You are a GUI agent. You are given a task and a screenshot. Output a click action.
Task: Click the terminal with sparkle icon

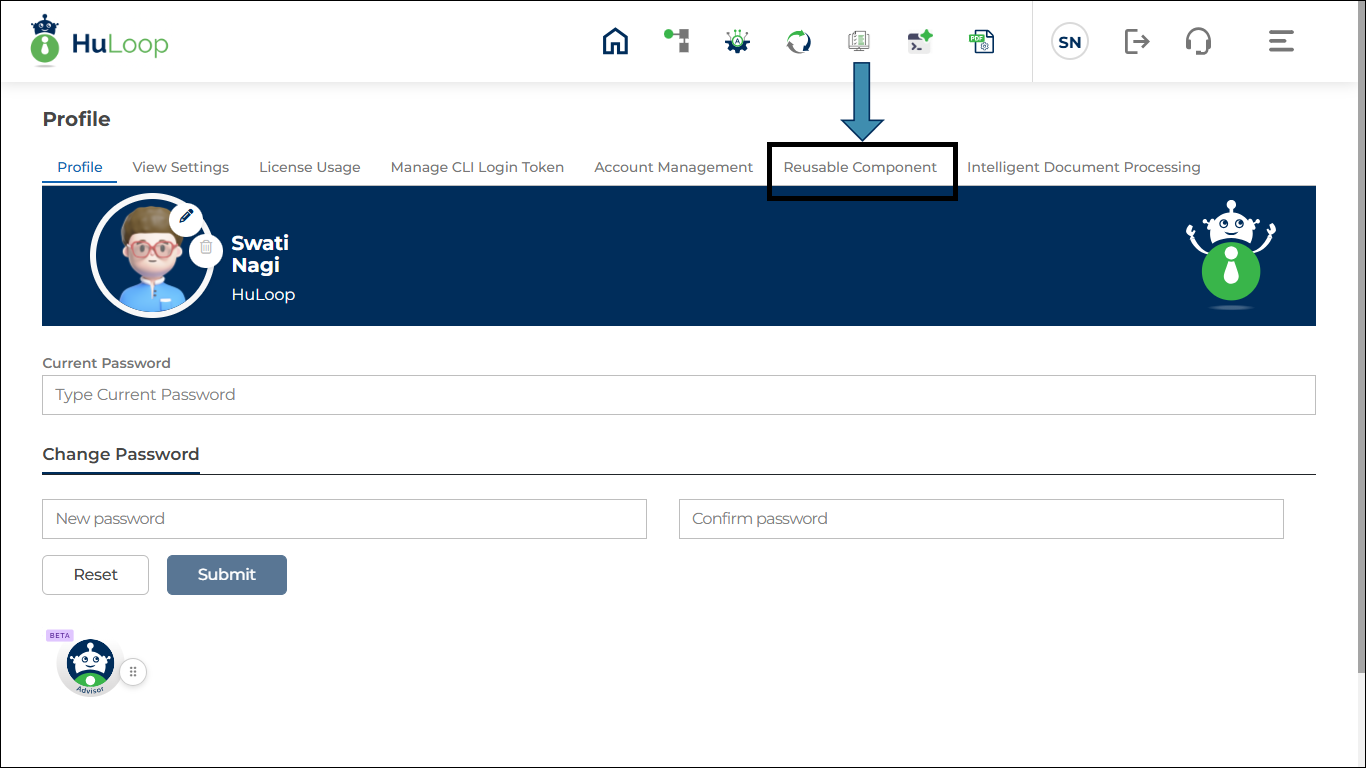[920, 41]
